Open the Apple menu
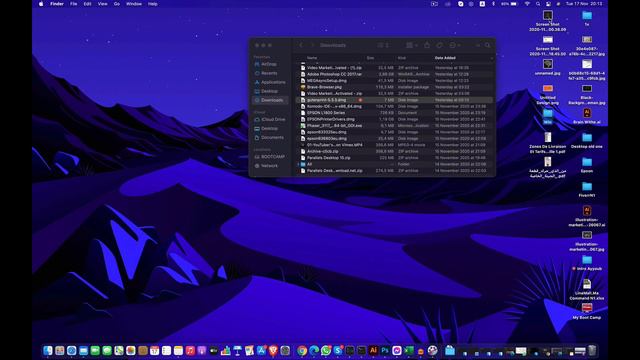The height and width of the screenshot is (360, 640). pos(41,4)
